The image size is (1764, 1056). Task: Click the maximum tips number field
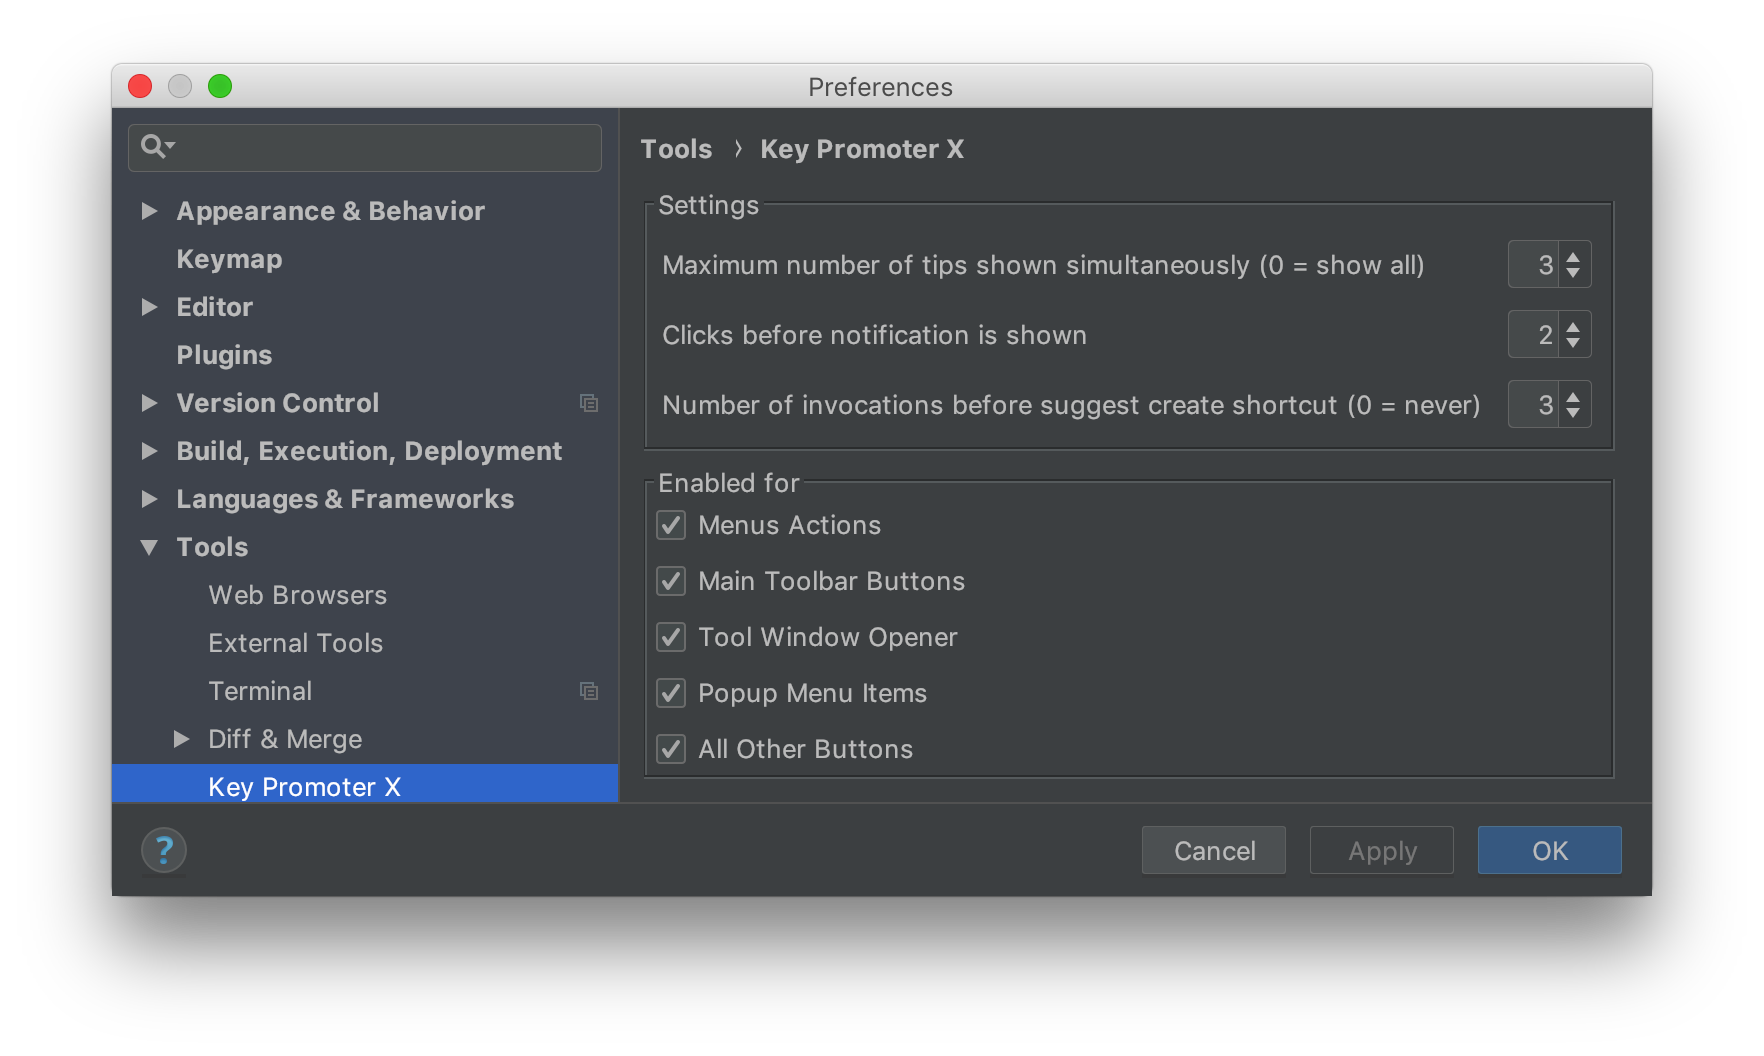(1534, 265)
